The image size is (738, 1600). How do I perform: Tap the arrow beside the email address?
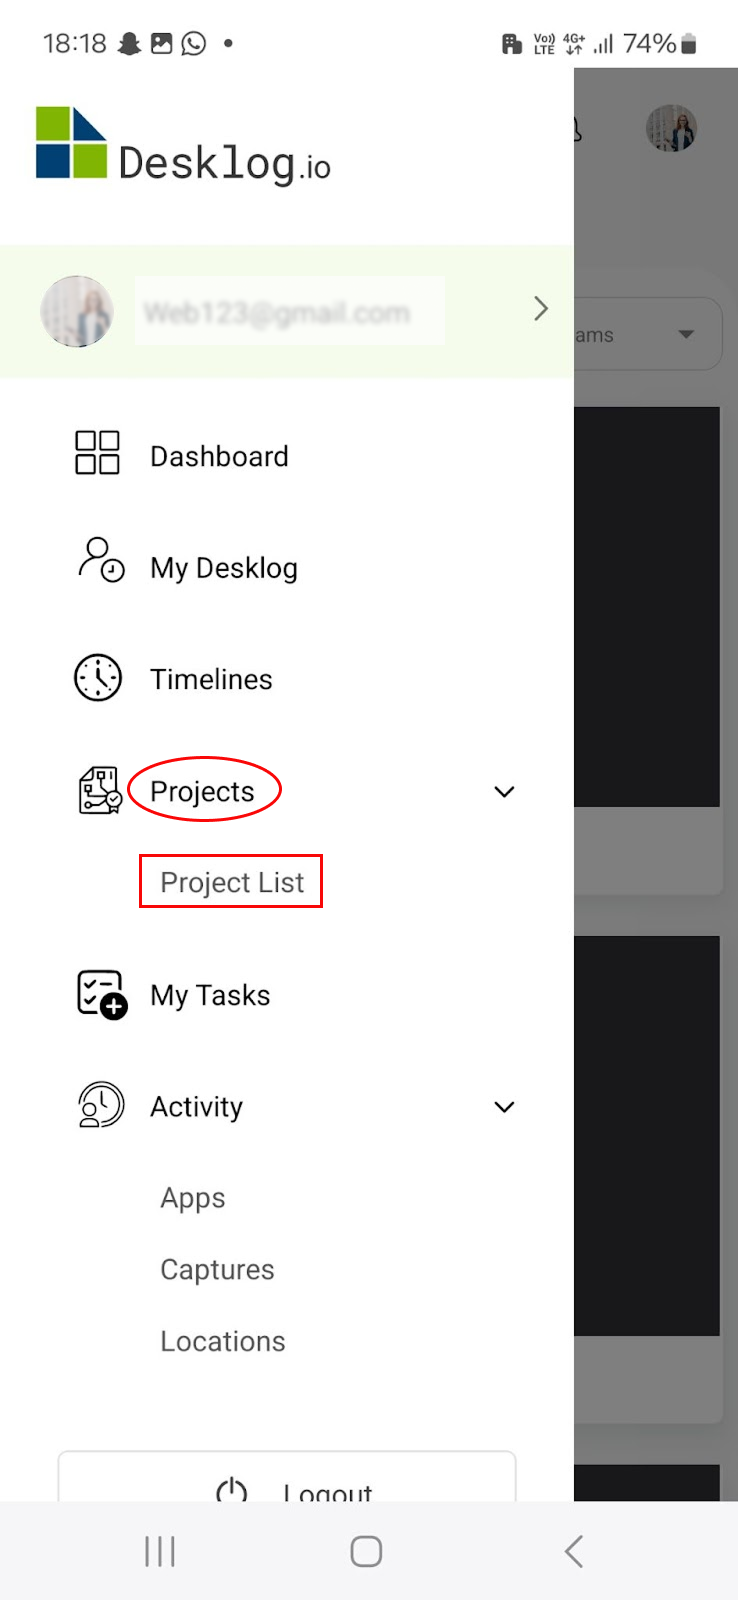[x=540, y=309]
